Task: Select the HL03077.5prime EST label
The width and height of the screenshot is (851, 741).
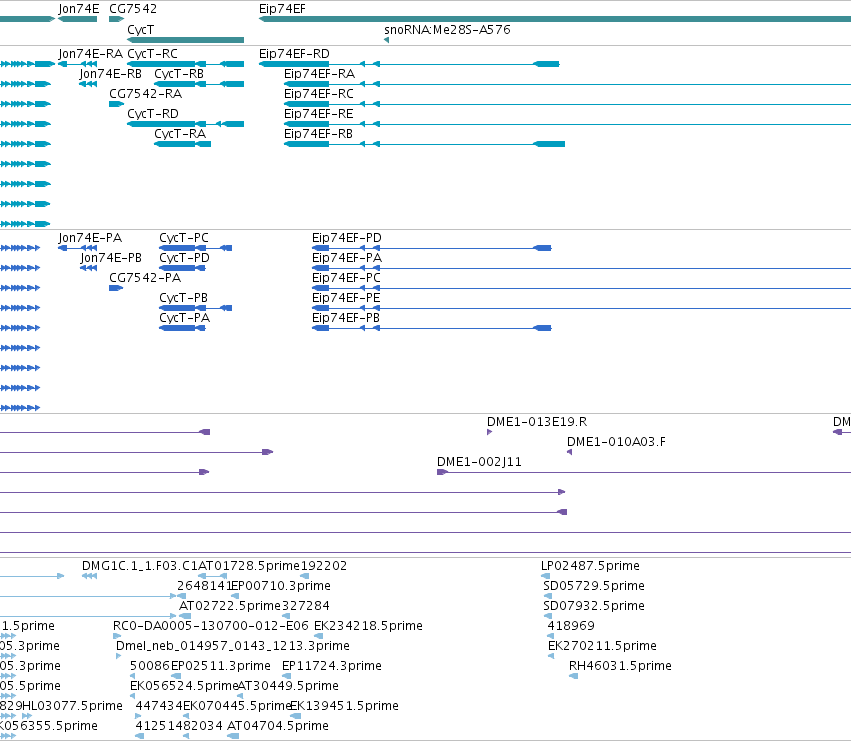Action: (x=73, y=706)
